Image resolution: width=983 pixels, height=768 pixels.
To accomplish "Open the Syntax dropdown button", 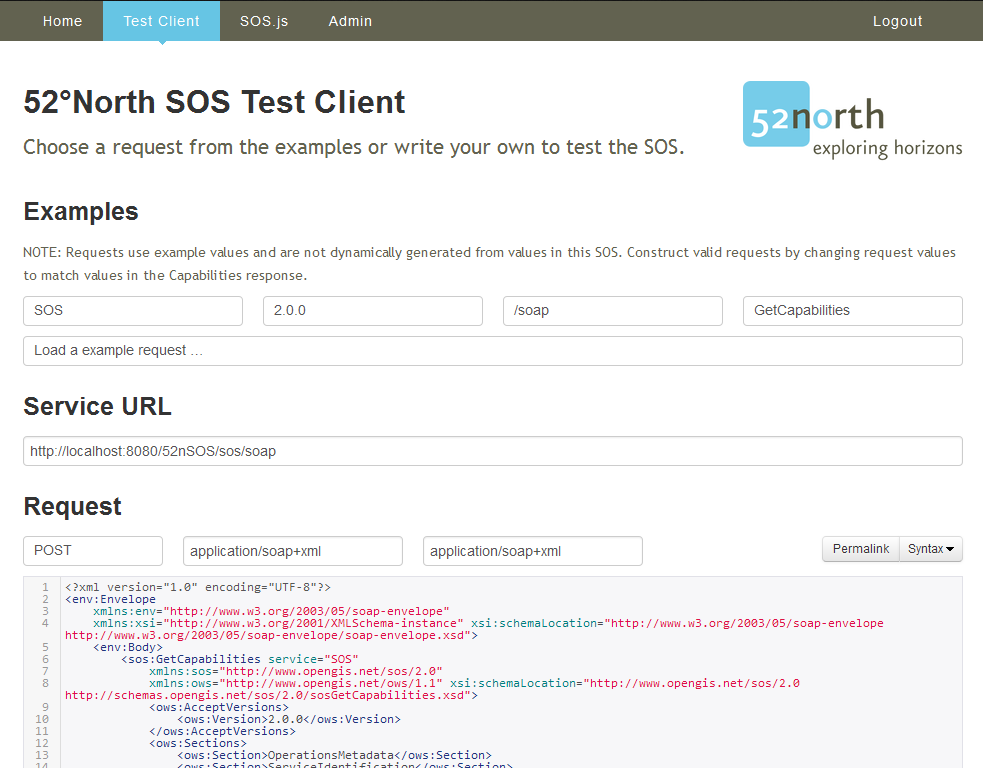I will coord(931,549).
